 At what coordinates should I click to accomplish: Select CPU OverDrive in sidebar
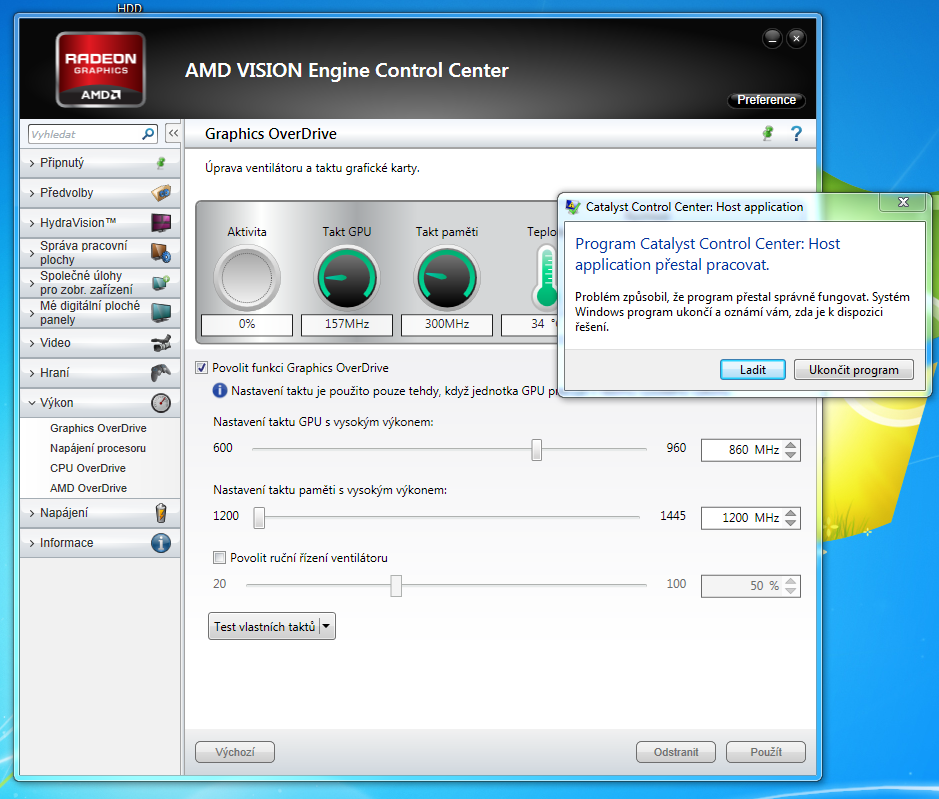coord(88,468)
